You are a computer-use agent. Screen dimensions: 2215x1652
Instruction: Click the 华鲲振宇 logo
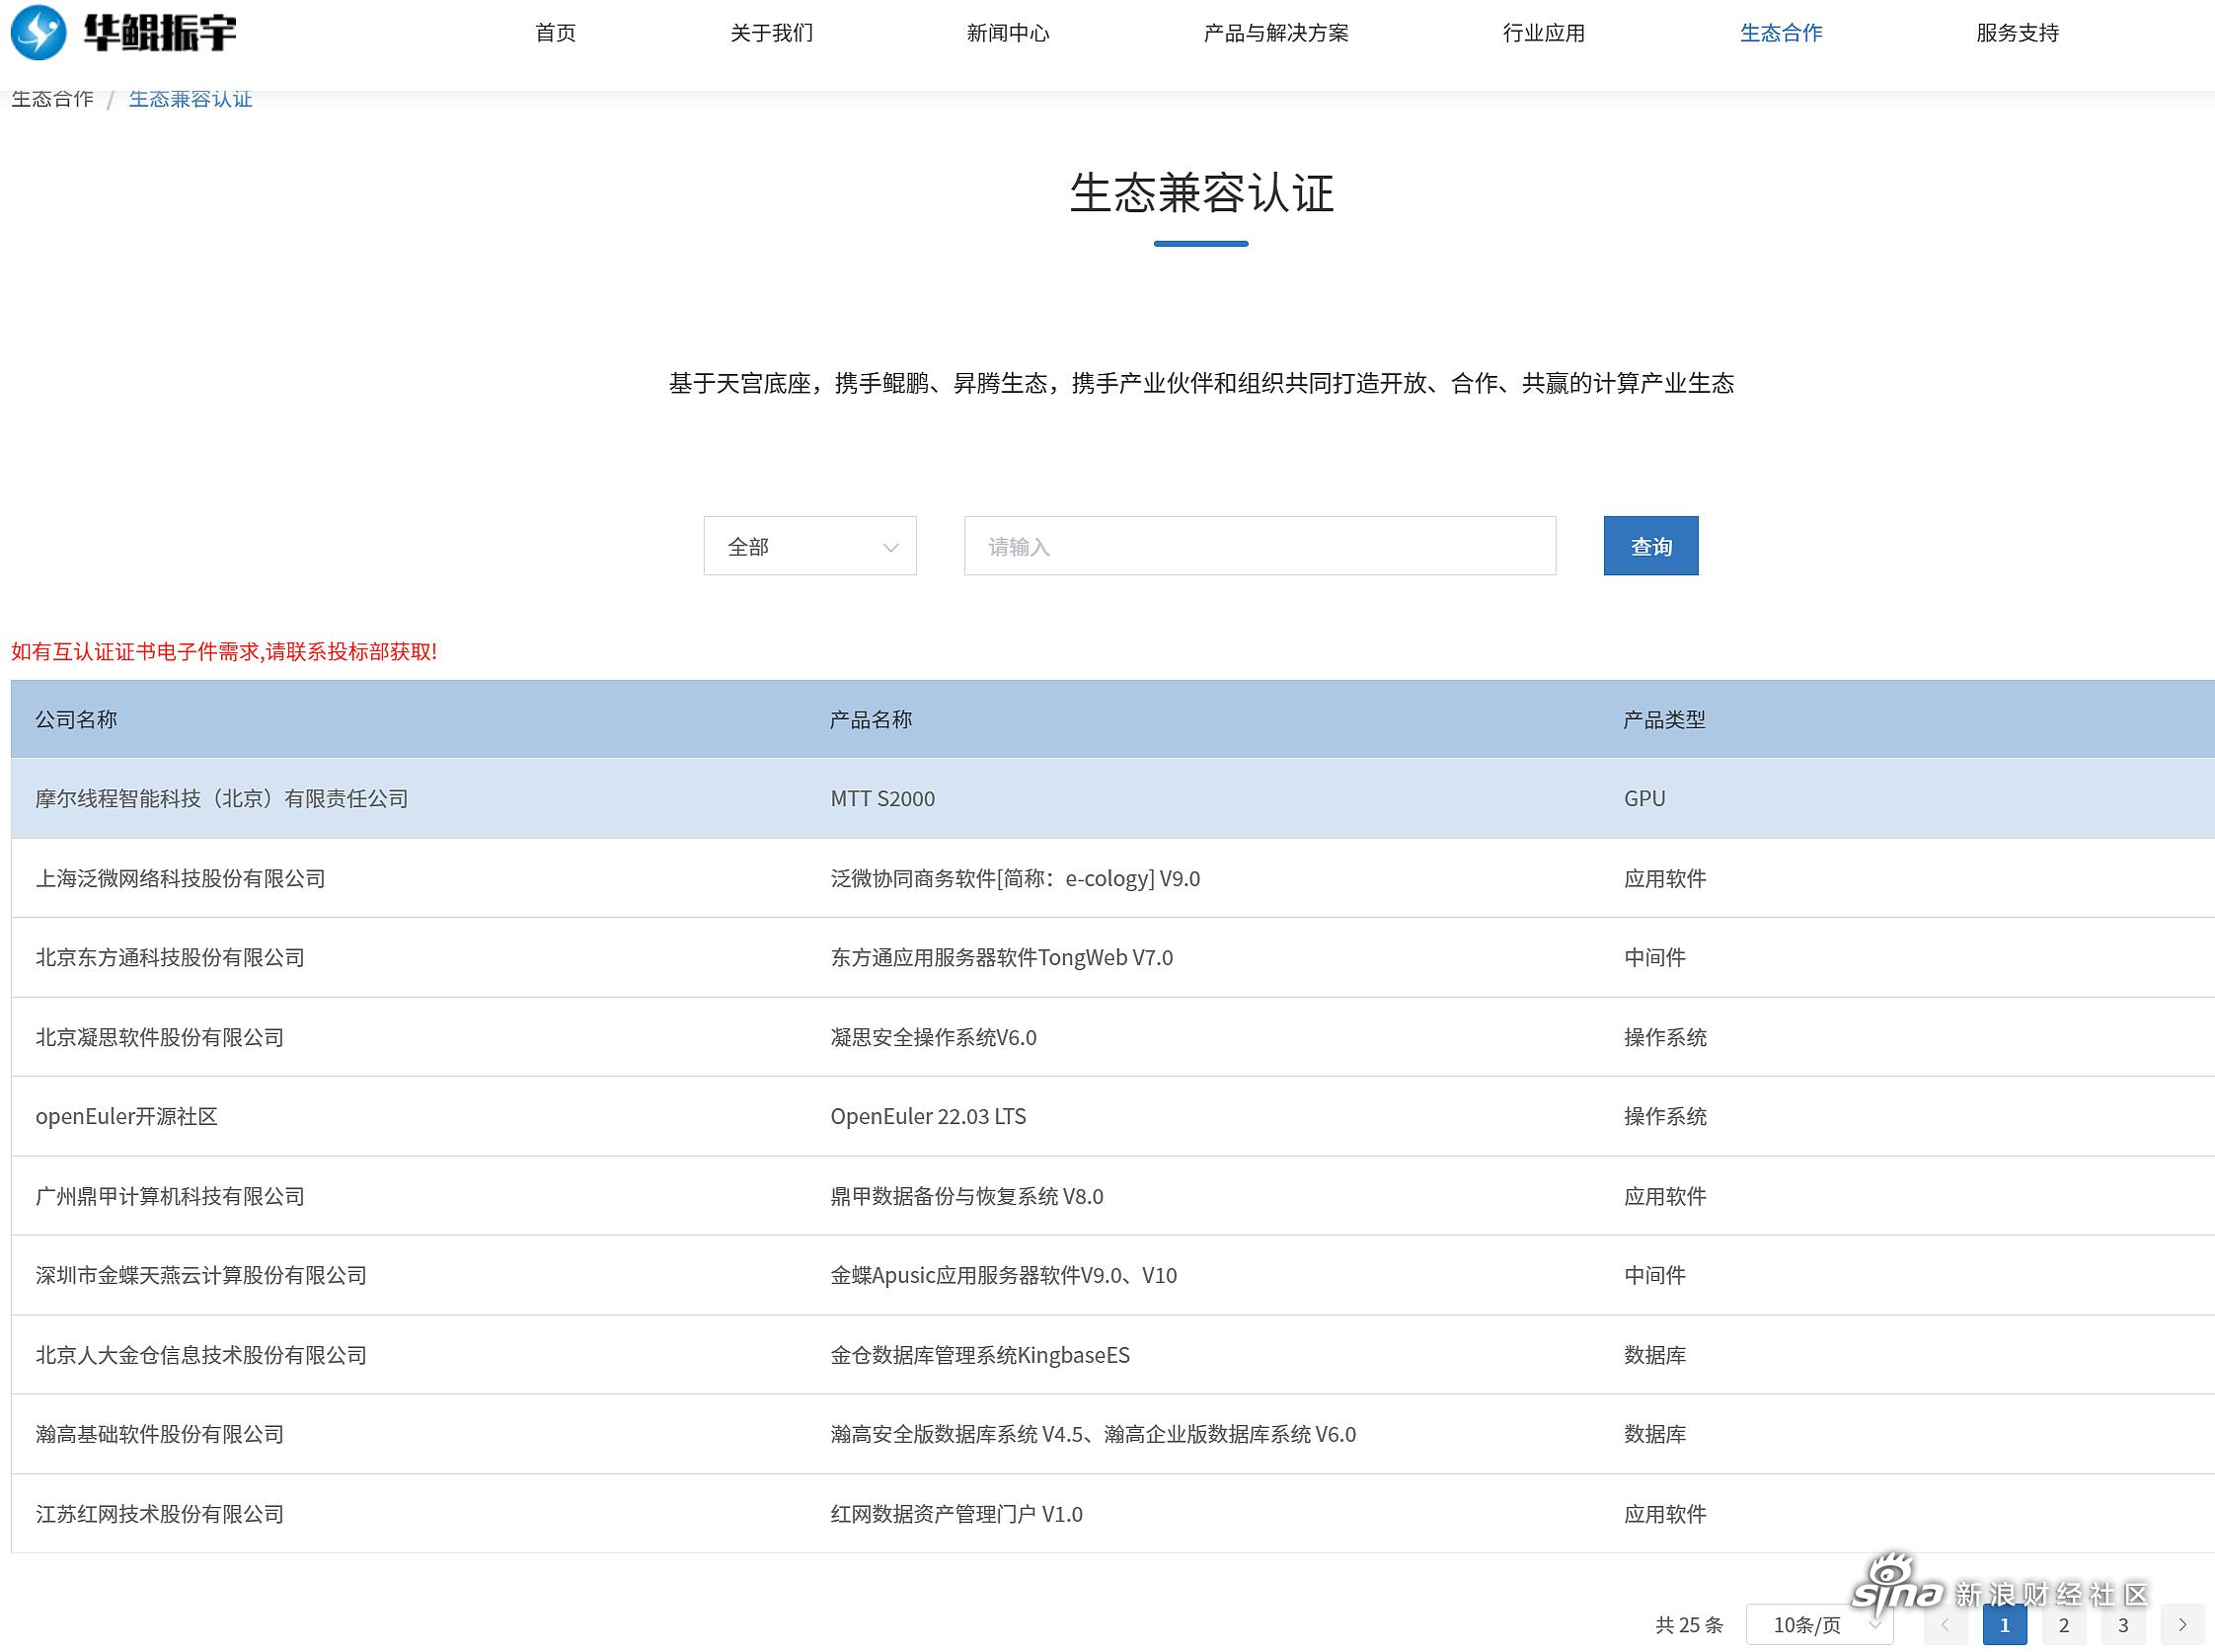124,32
